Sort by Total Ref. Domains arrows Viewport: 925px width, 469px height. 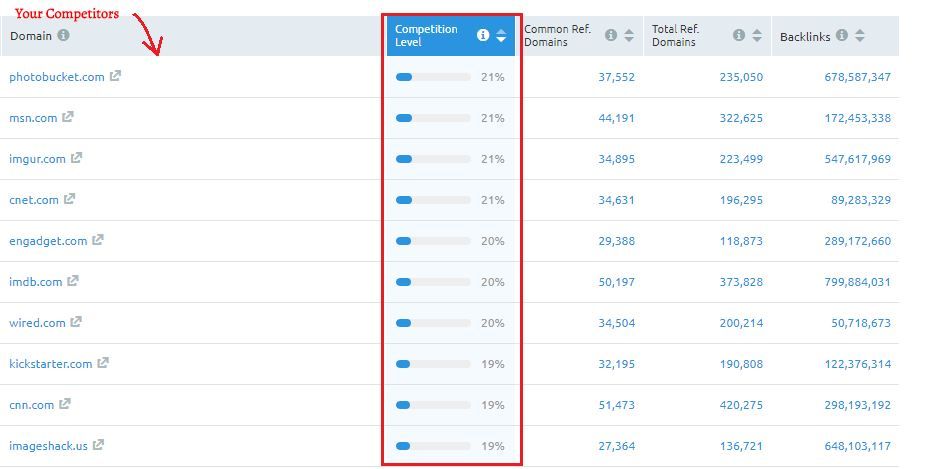[x=757, y=35]
